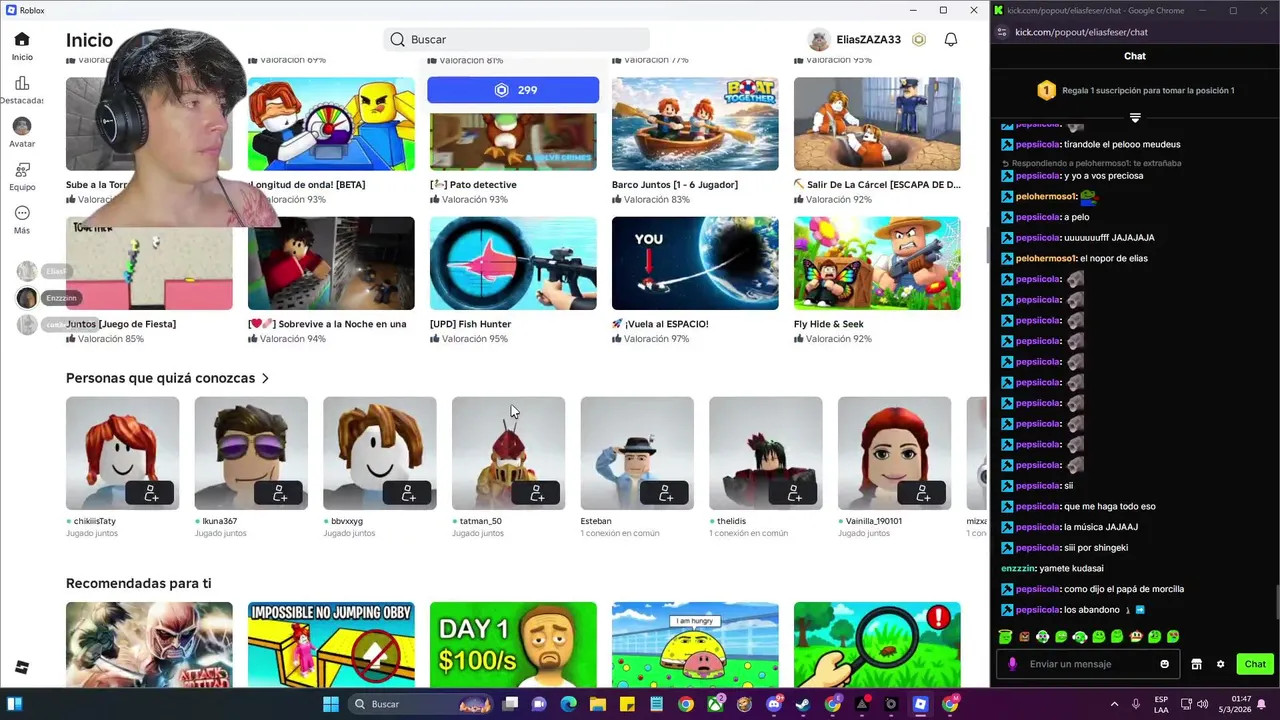The width and height of the screenshot is (1280, 720).
Task: Open the IMPOSSIBLE NO JUMPING OBBY thumbnail
Action: point(331,644)
